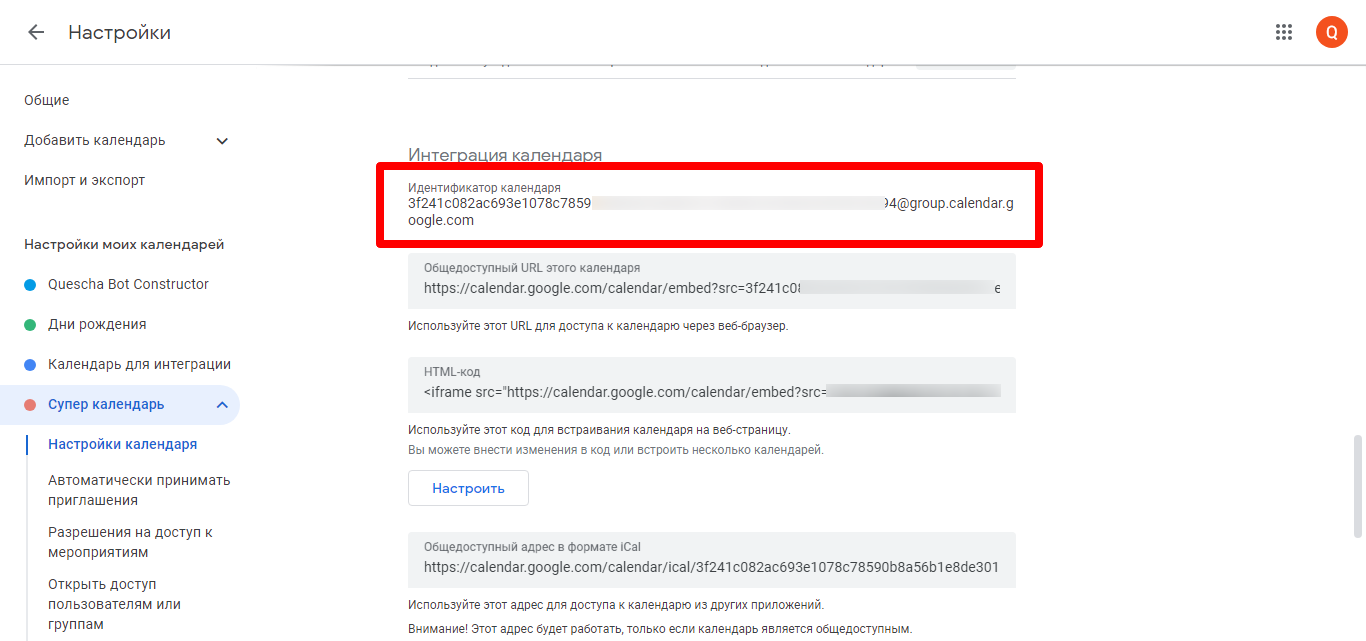Select Календарь для интеграции in sidebar
1366x641 pixels.
coord(139,364)
